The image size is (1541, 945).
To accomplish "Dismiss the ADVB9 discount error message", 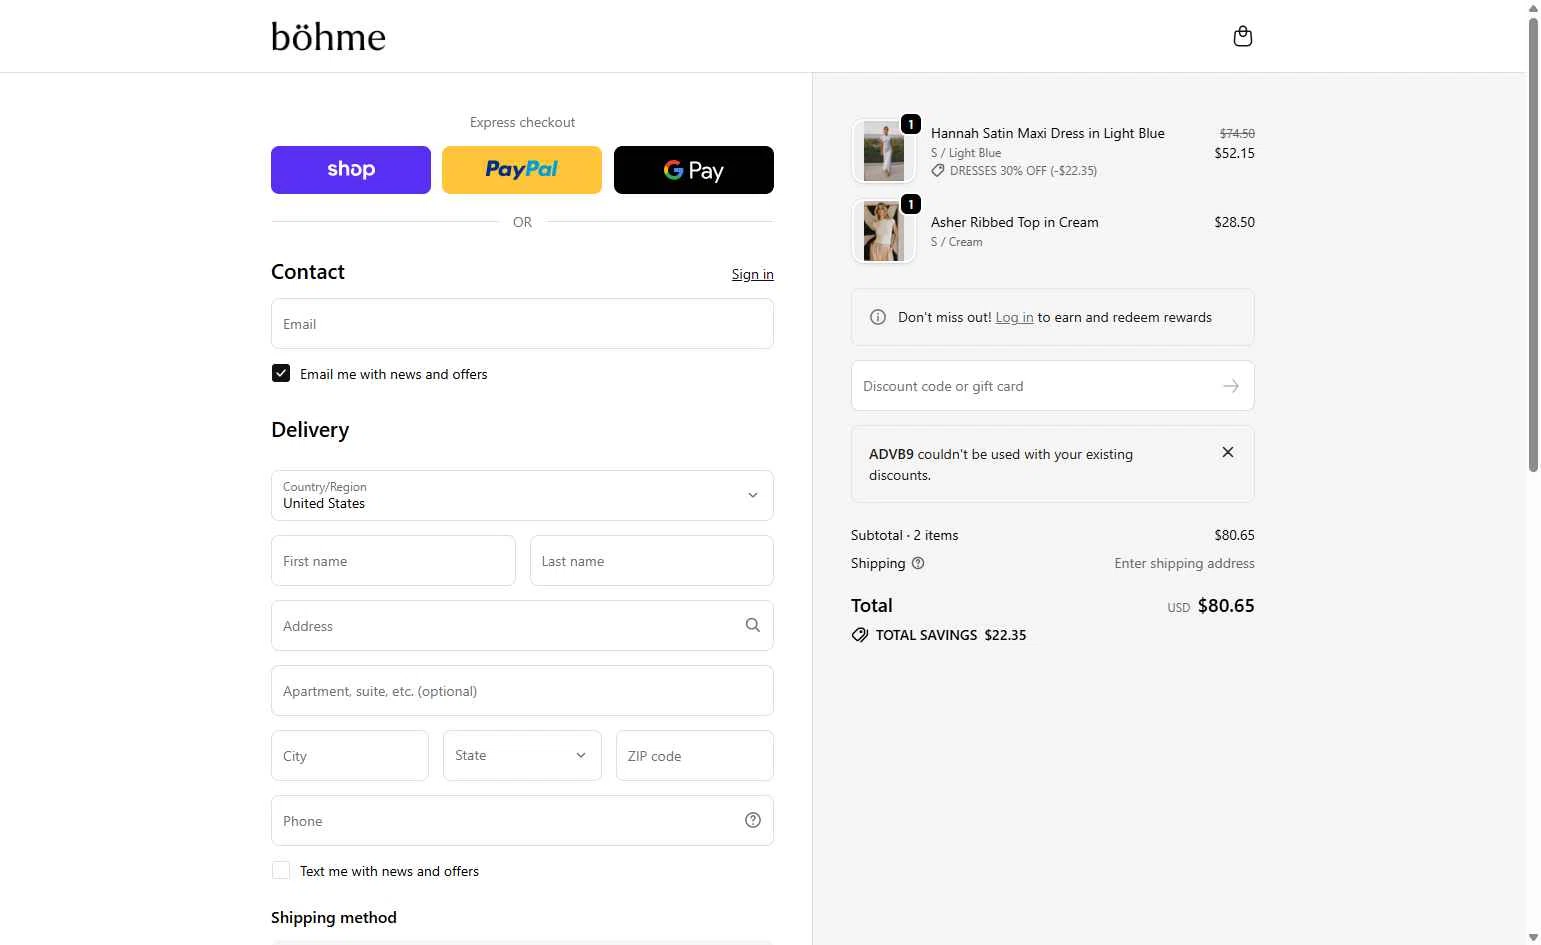I will click(x=1228, y=452).
